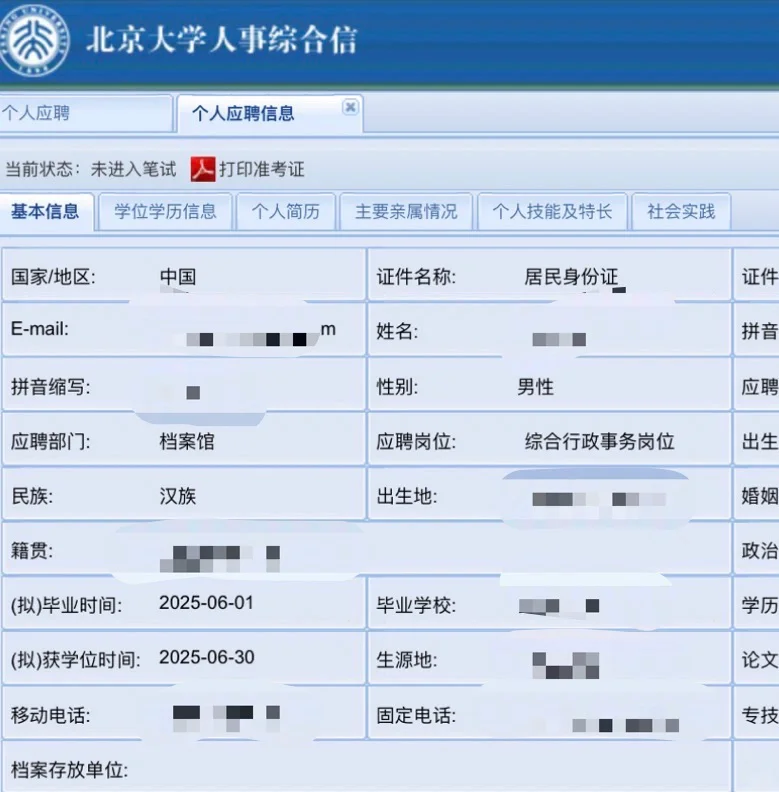Click the blurred 固定电话 number value
Screen dimensions: 779x792
pyautogui.click(x=625, y=725)
